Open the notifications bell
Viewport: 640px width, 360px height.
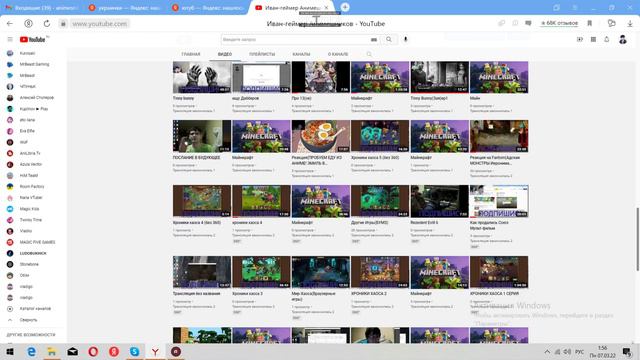pyautogui.click(x=607, y=40)
